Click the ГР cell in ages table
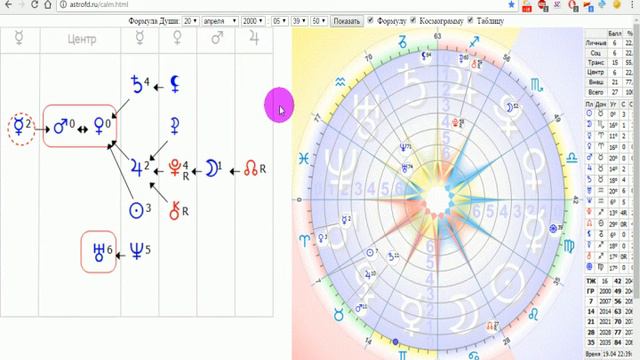Image resolution: width=640 pixels, height=360 pixels. [591, 291]
